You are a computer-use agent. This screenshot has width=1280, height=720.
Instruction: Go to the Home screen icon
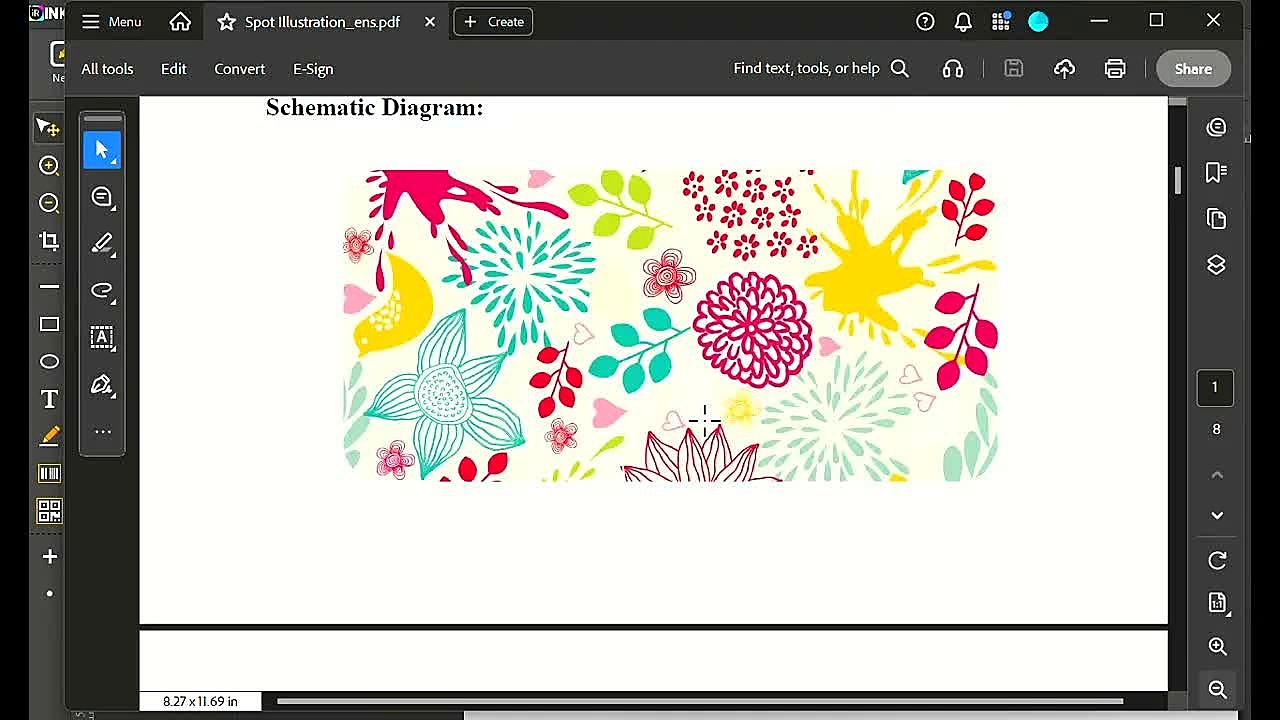point(180,21)
